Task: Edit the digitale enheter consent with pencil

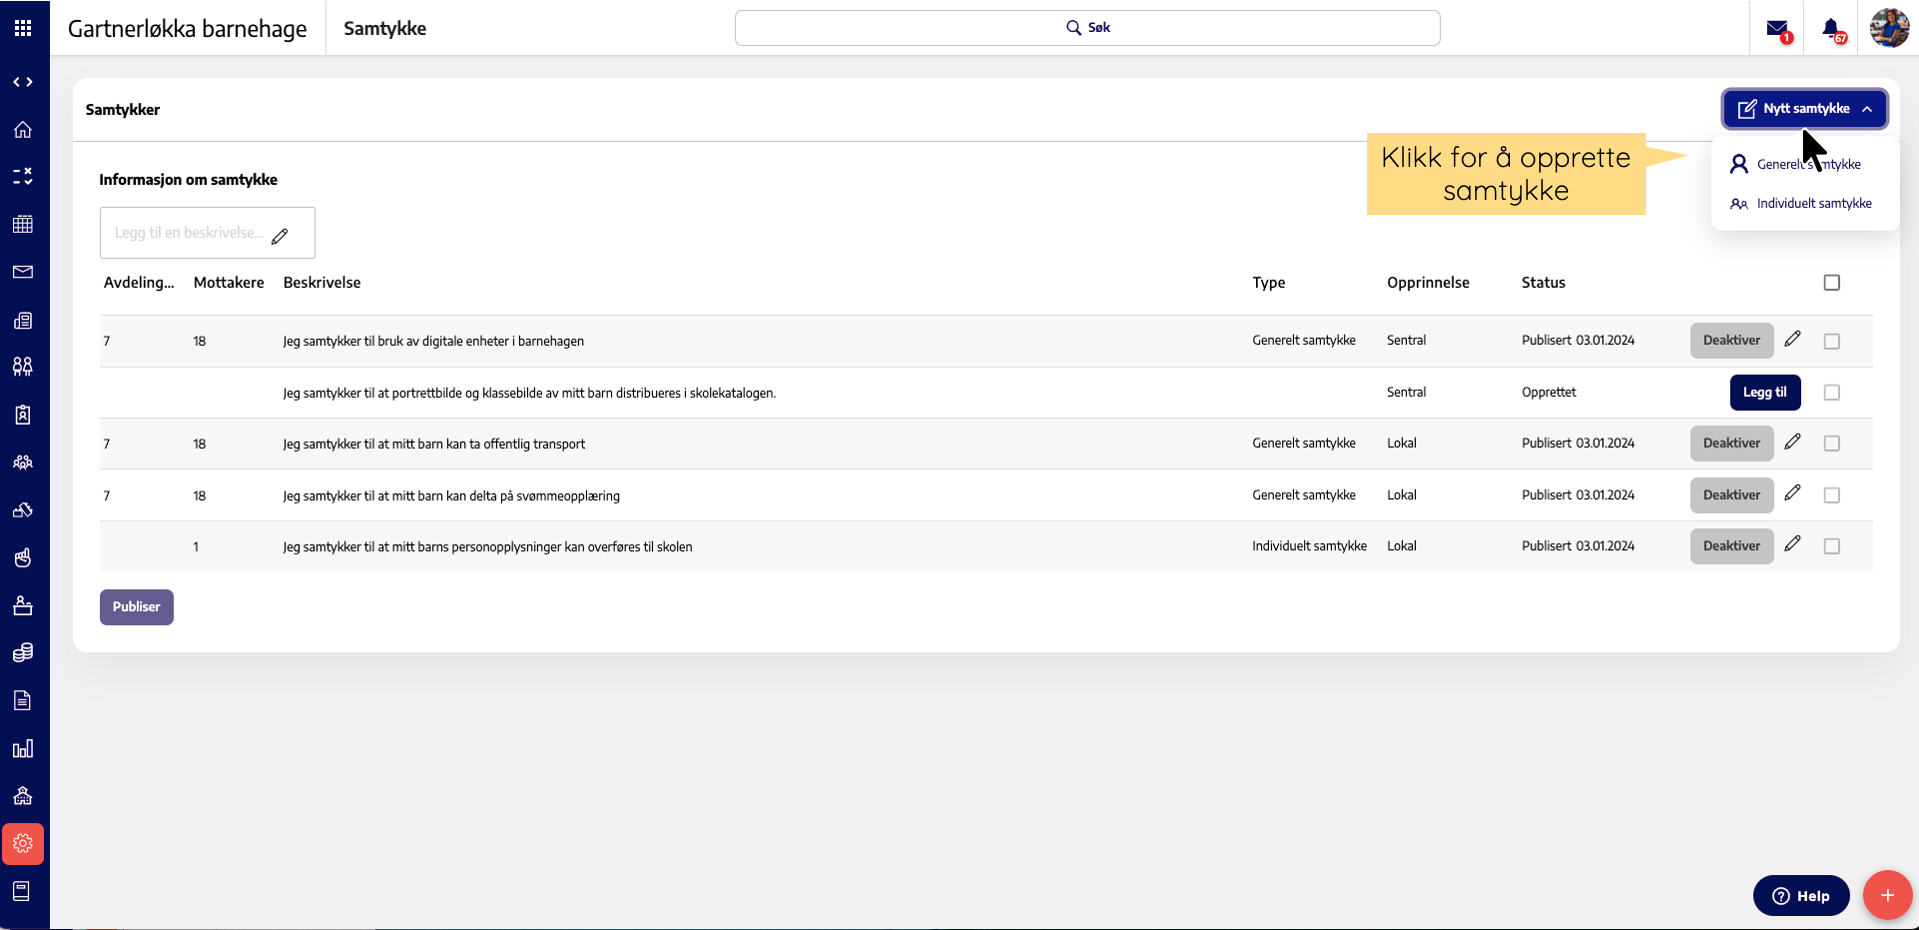Action: pos(1792,340)
